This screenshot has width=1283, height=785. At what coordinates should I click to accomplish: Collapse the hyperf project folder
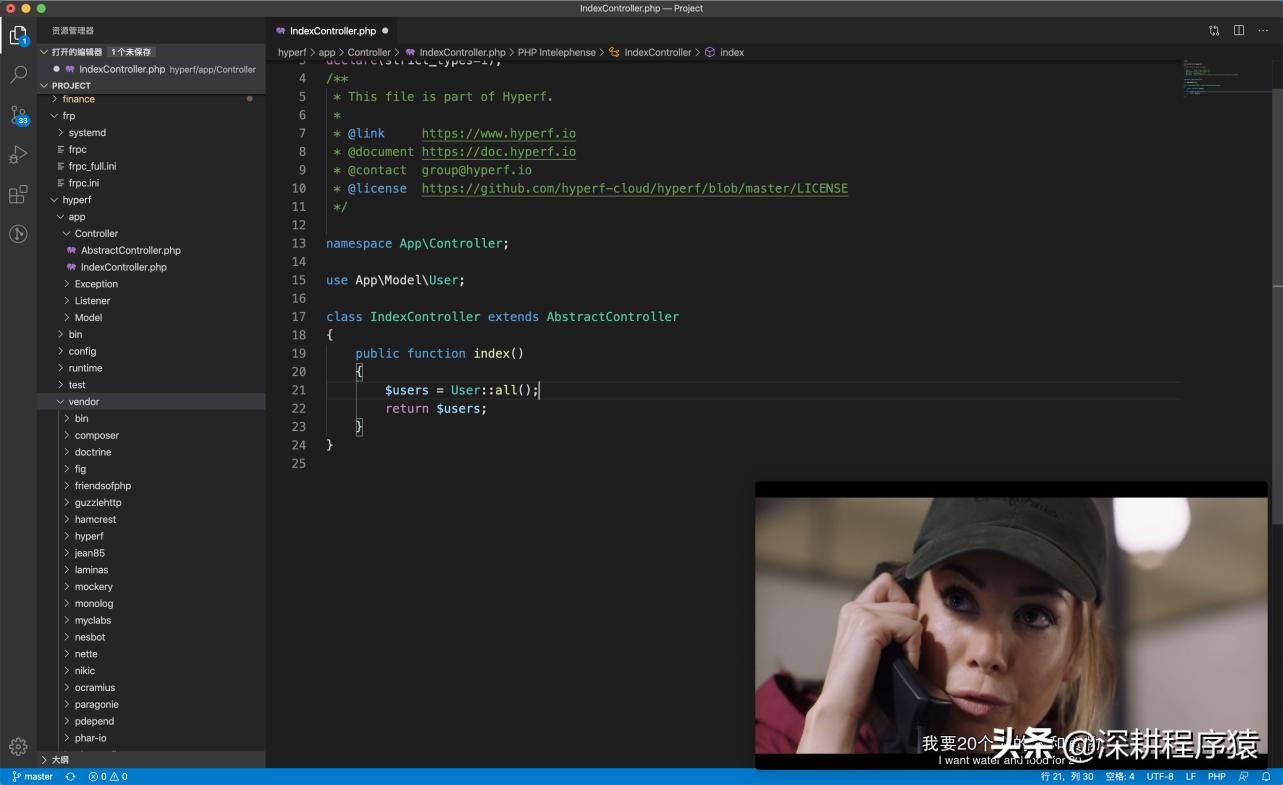coord(76,200)
